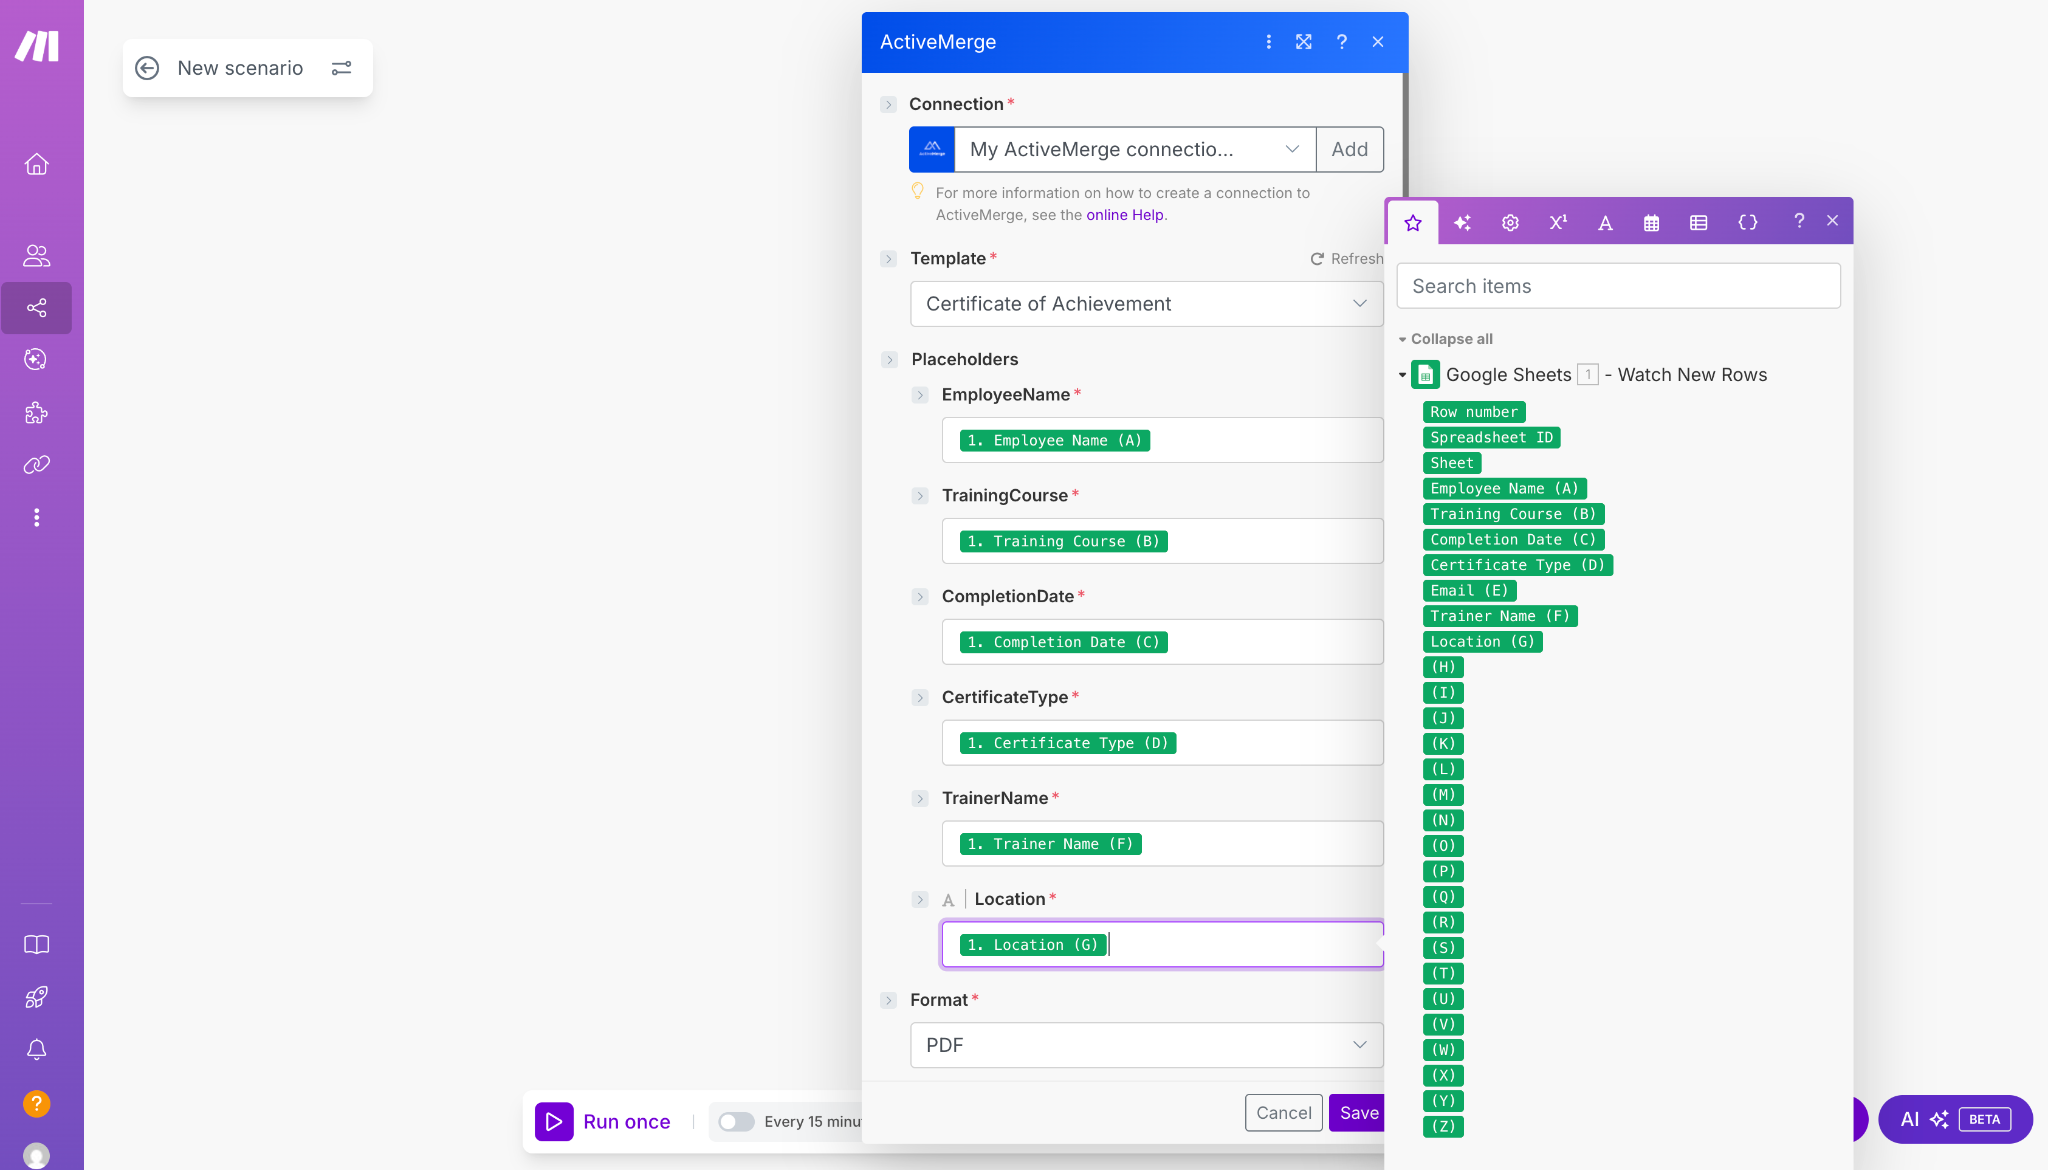Screen dimensions: 2048x1170
Task: Open the ActiveMerge three-dot menu
Action: [x=1268, y=42]
